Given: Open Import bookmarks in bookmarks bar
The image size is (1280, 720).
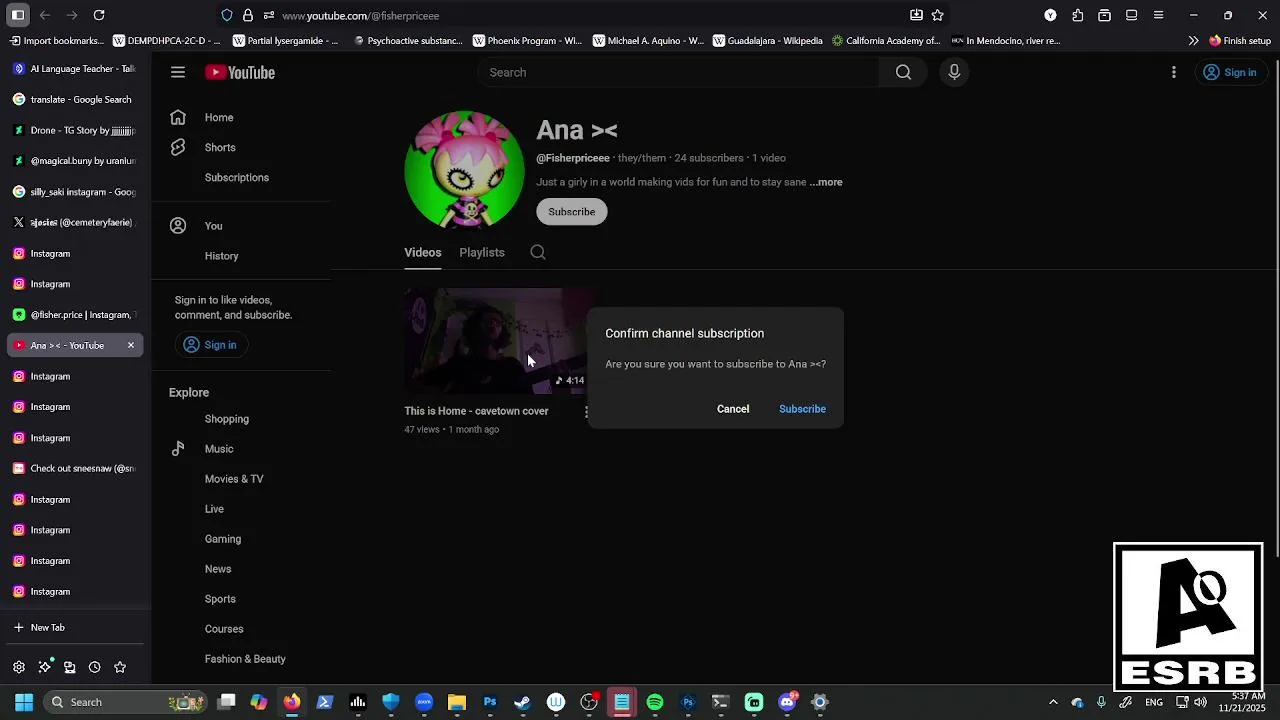Looking at the screenshot, I should click(56, 41).
